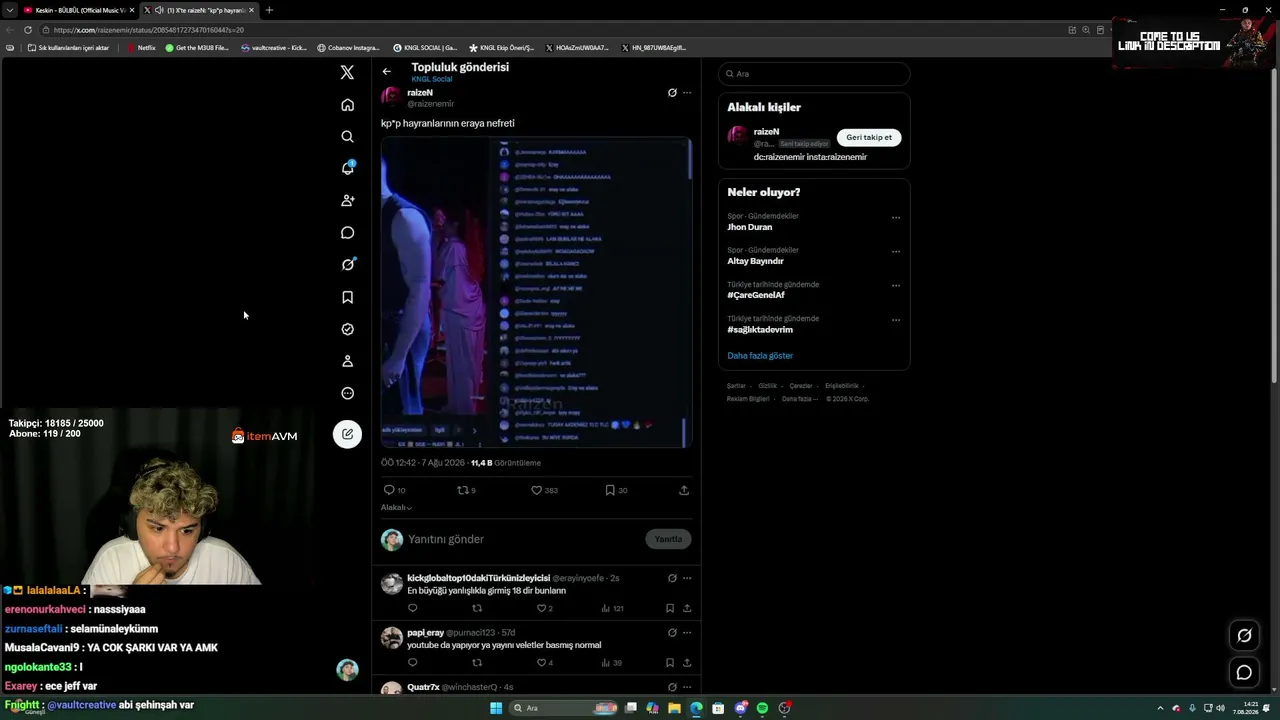The height and width of the screenshot is (720, 1280).
Task: Compose a new post with the round button
Action: [347, 434]
